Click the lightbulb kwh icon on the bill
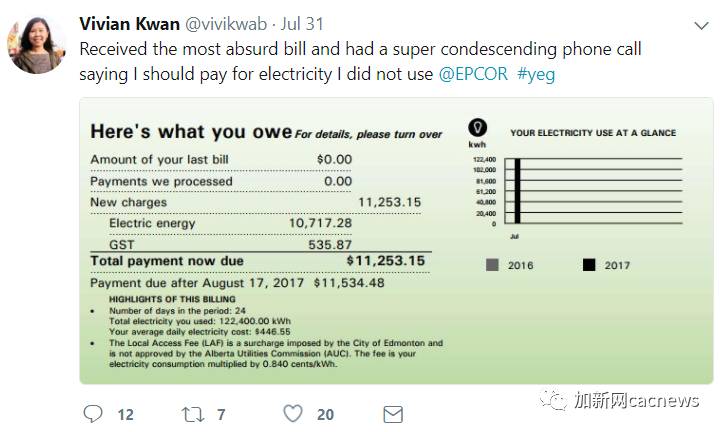 pyautogui.click(x=477, y=127)
